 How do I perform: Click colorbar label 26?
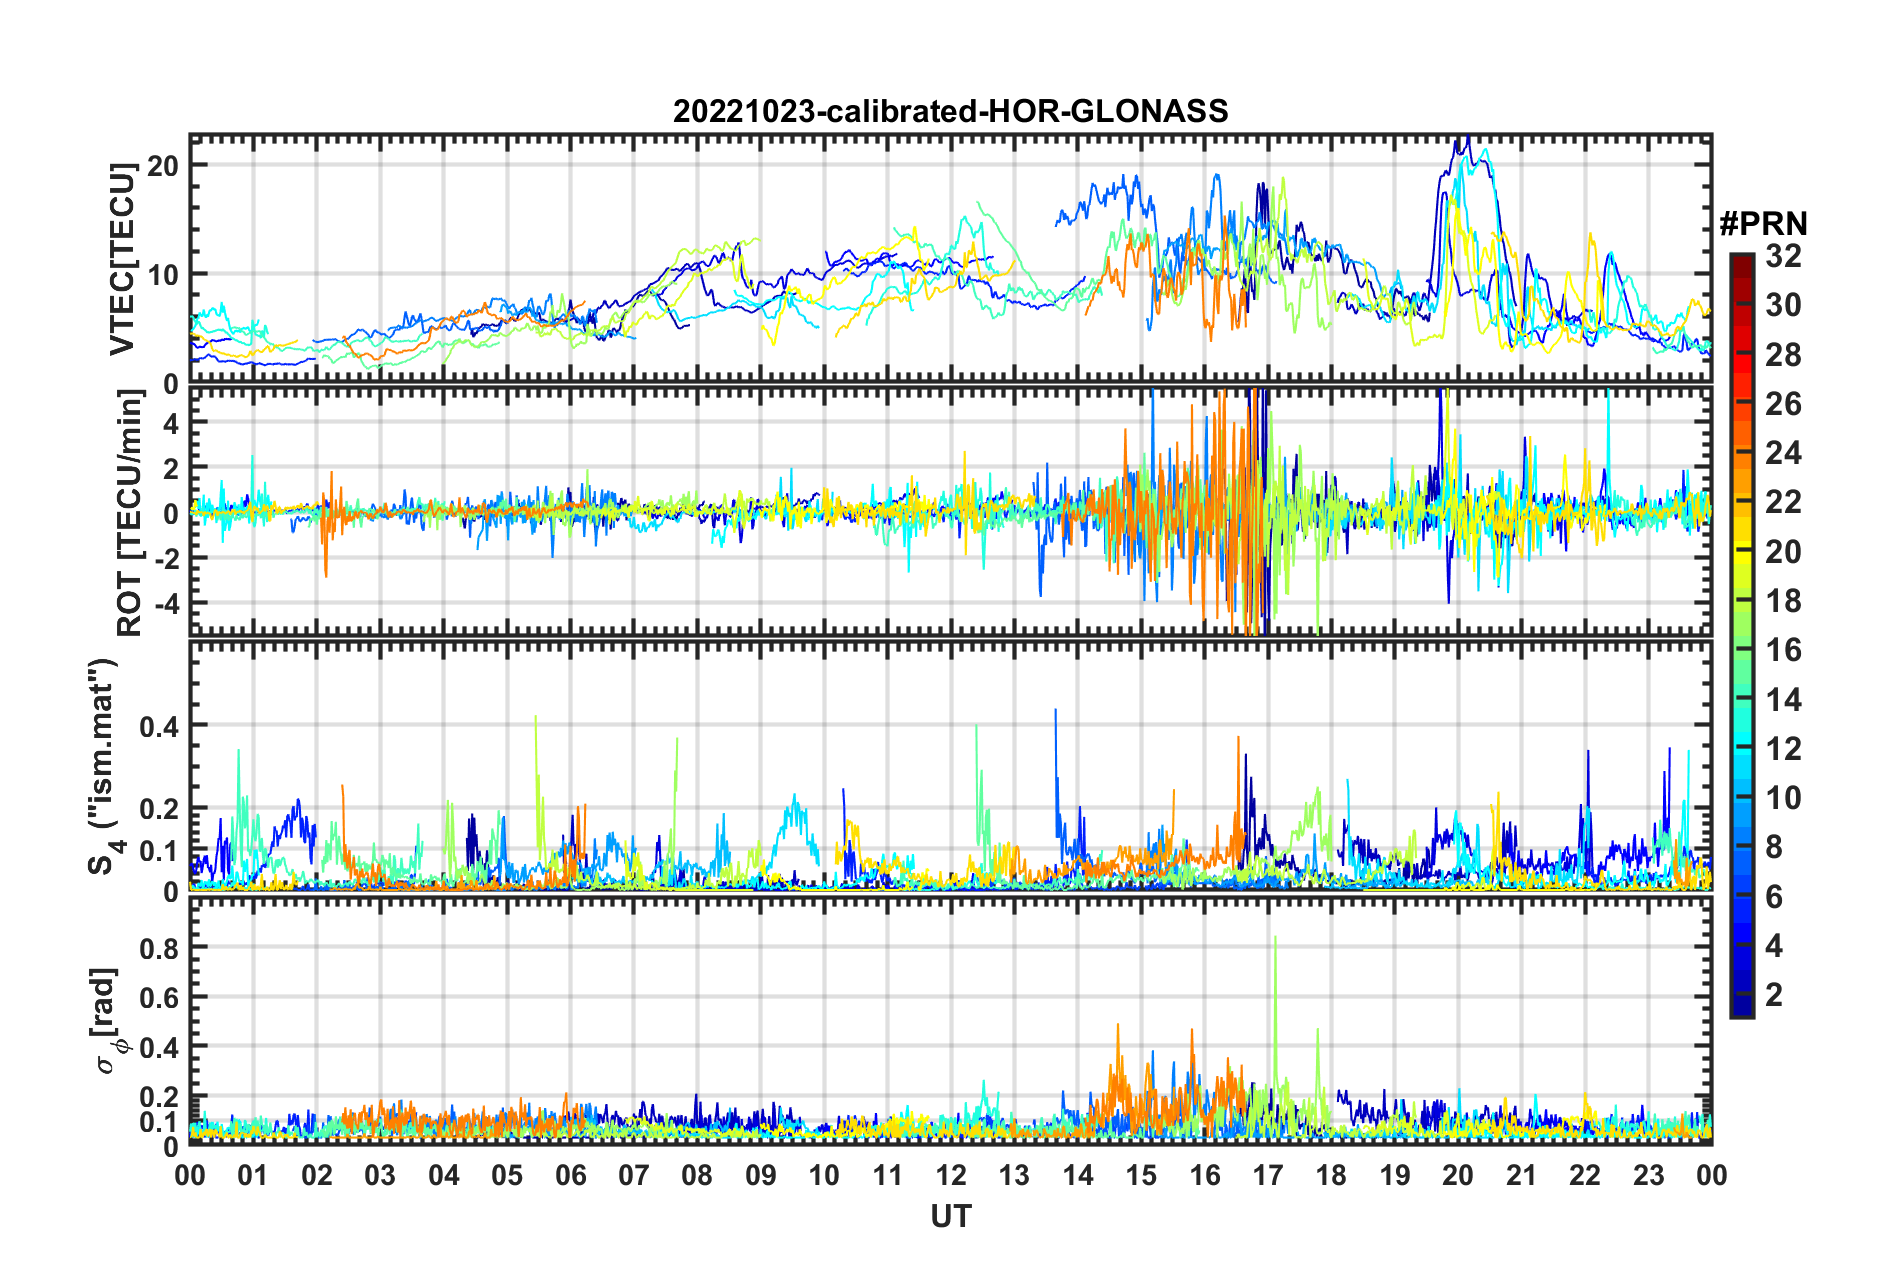pyautogui.click(x=1784, y=404)
